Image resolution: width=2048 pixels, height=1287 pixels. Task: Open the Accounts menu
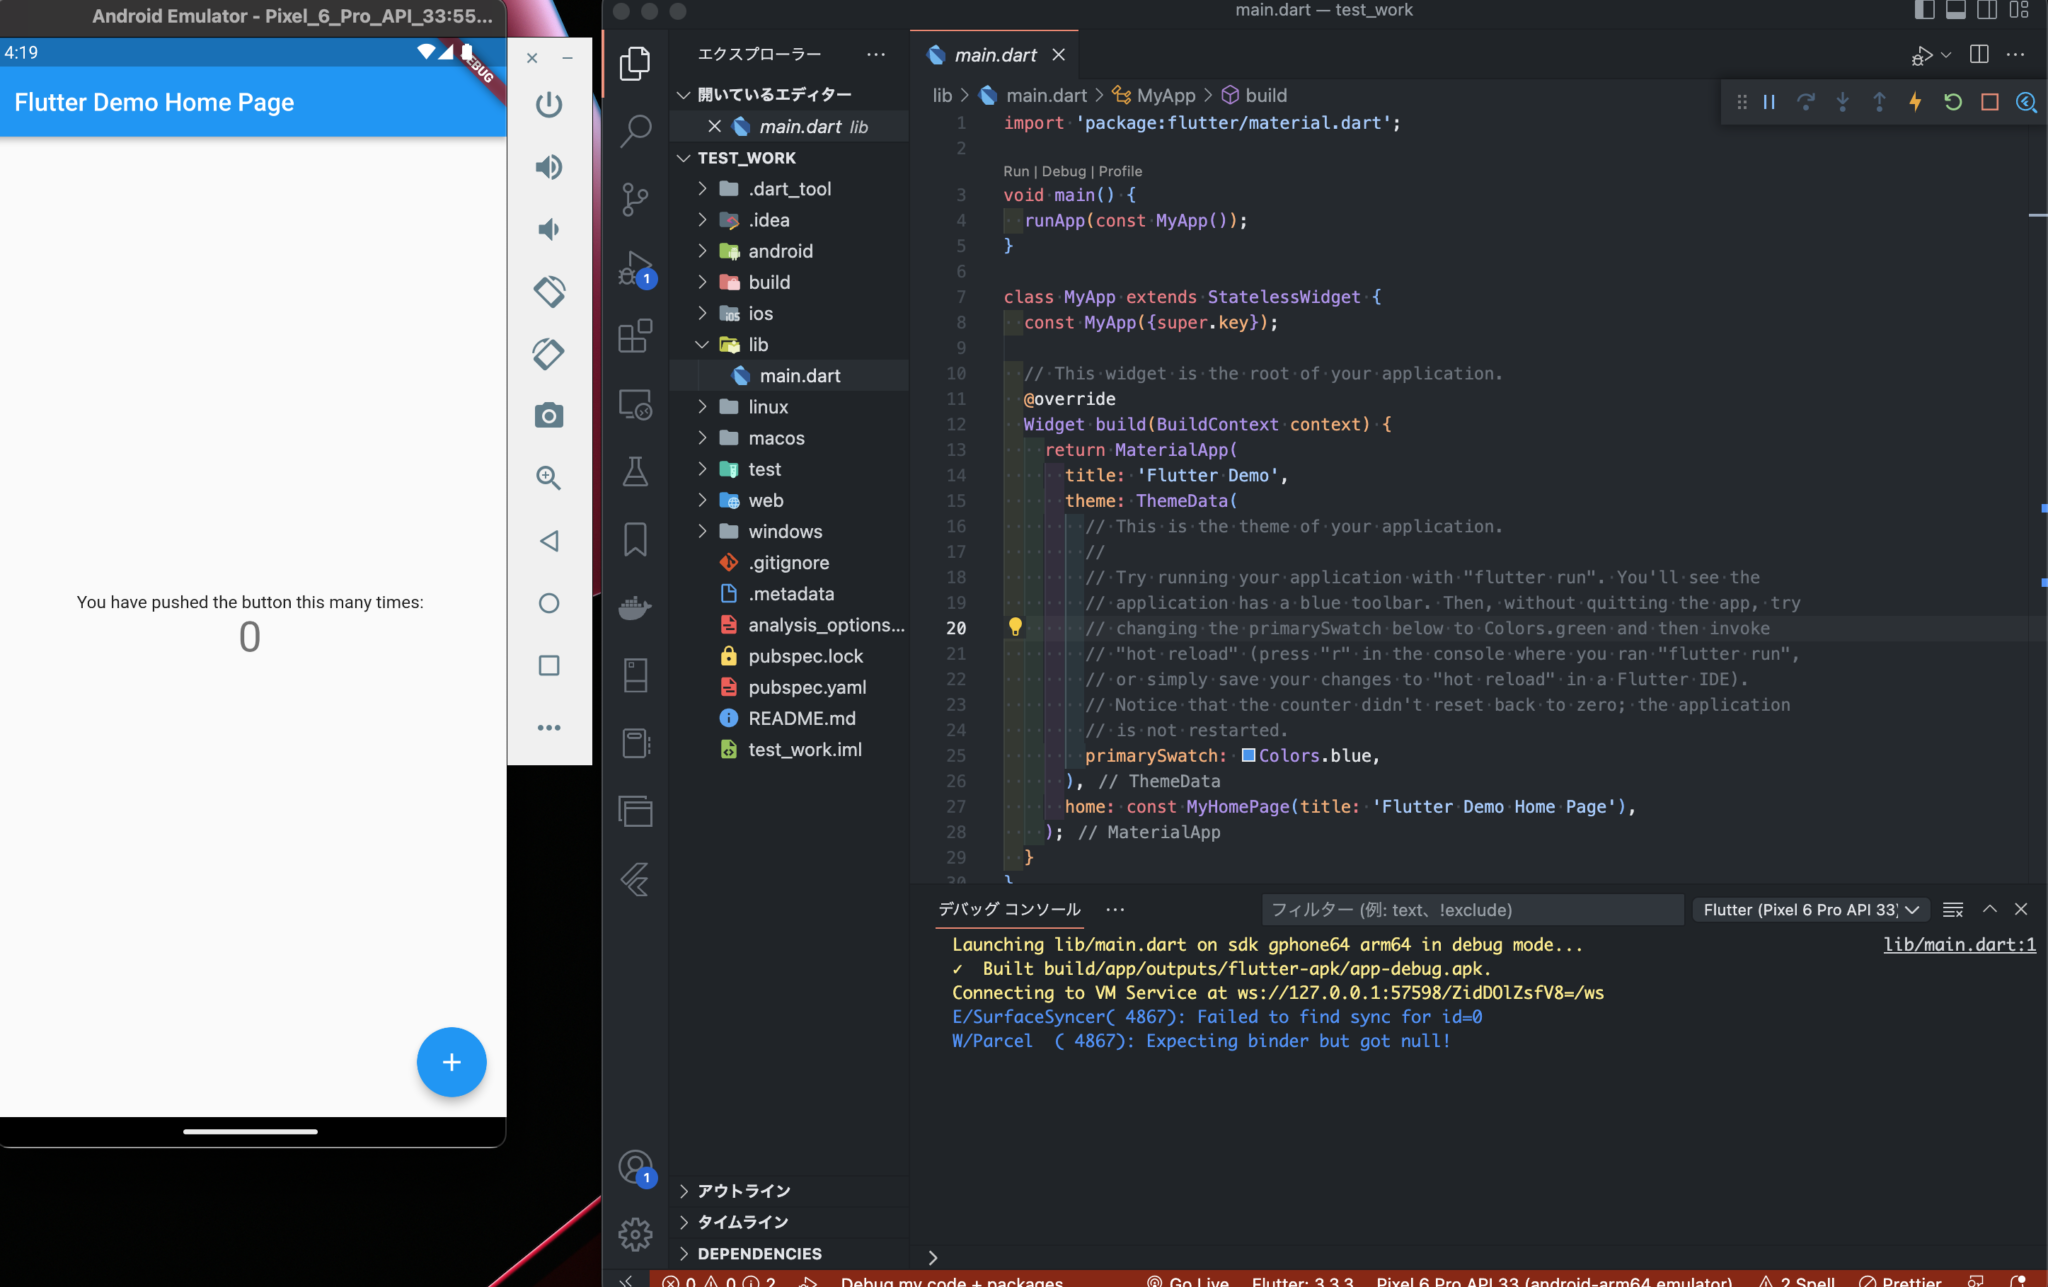click(635, 1166)
